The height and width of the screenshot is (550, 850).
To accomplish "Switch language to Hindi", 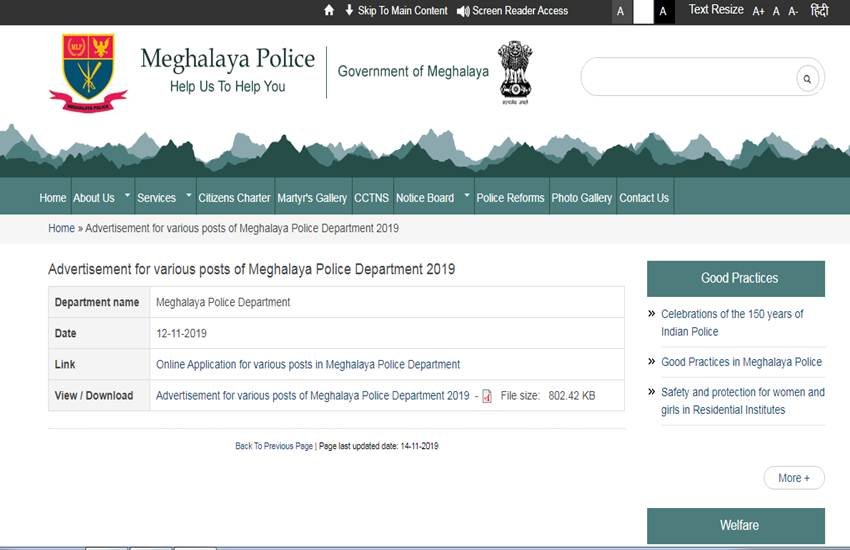I will point(819,10).
